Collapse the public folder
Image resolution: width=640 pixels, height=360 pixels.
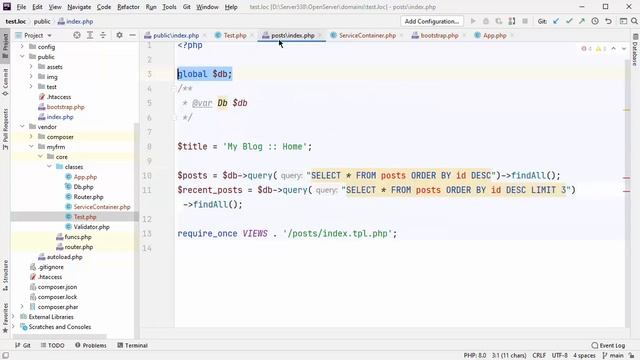(22, 57)
